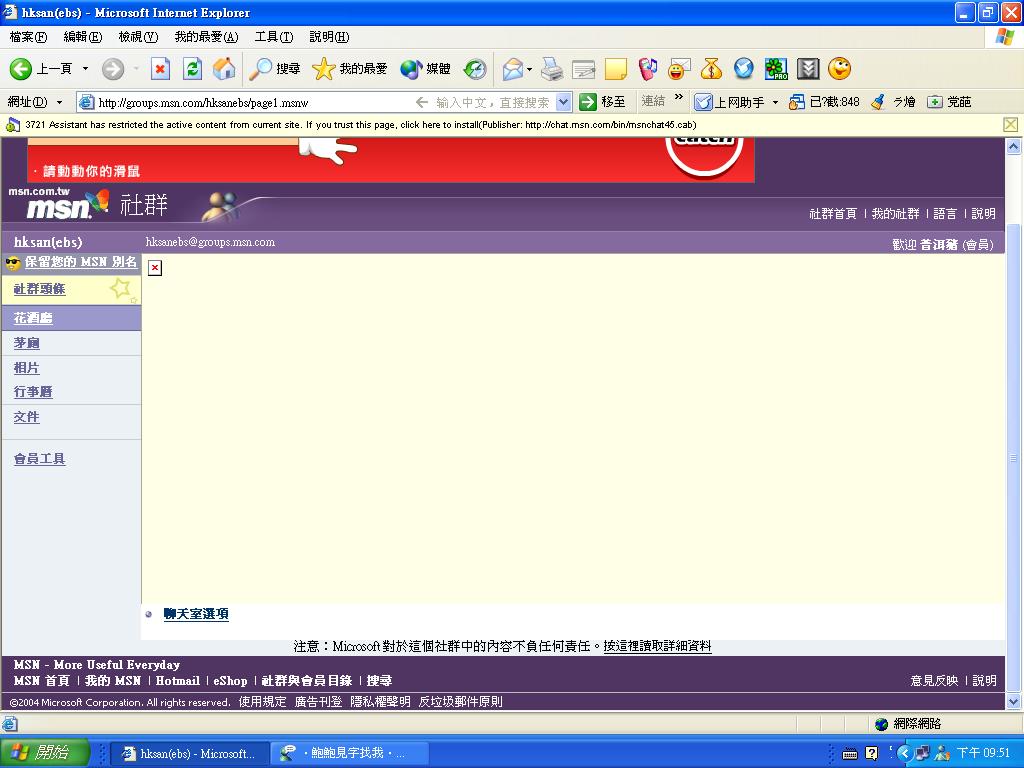Open the Hotmail footer link

[x=178, y=680]
